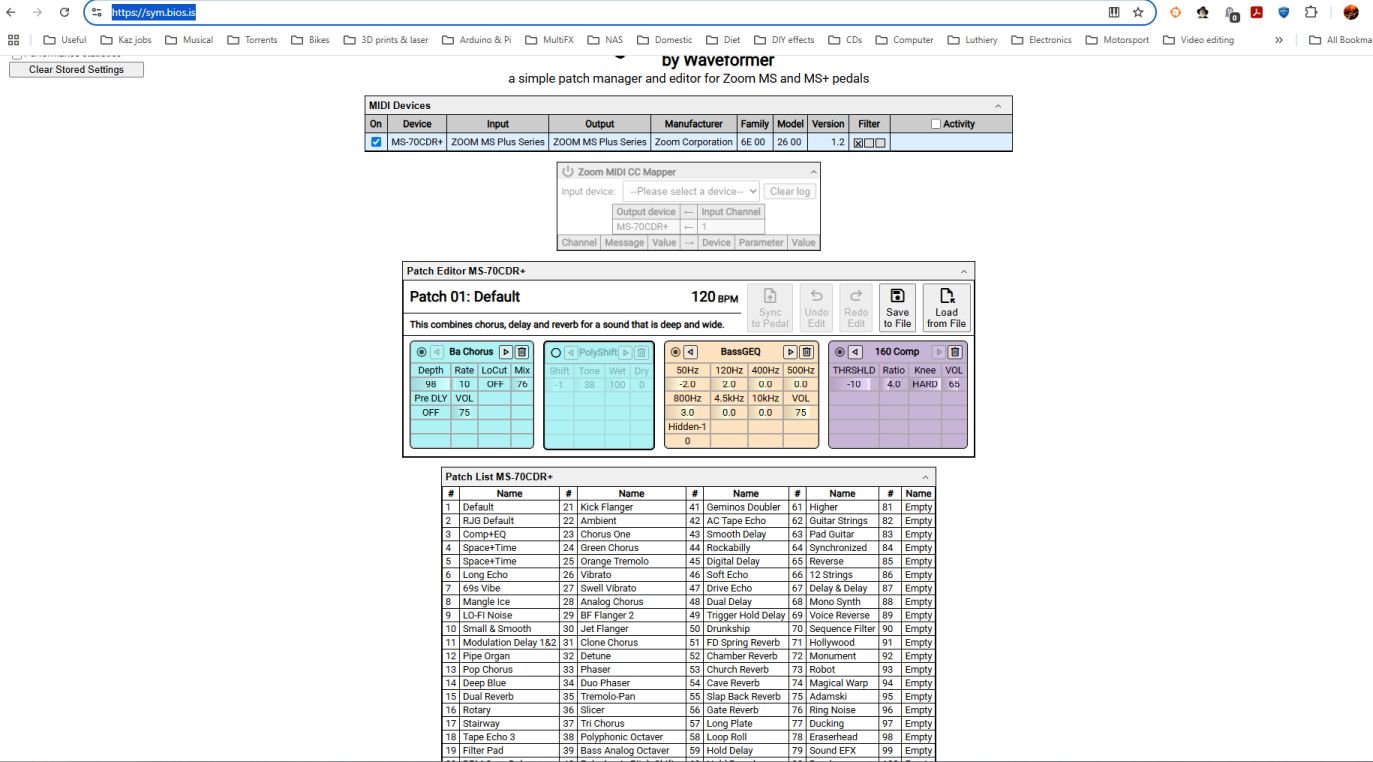Open the input device selection dropdown

(690, 191)
